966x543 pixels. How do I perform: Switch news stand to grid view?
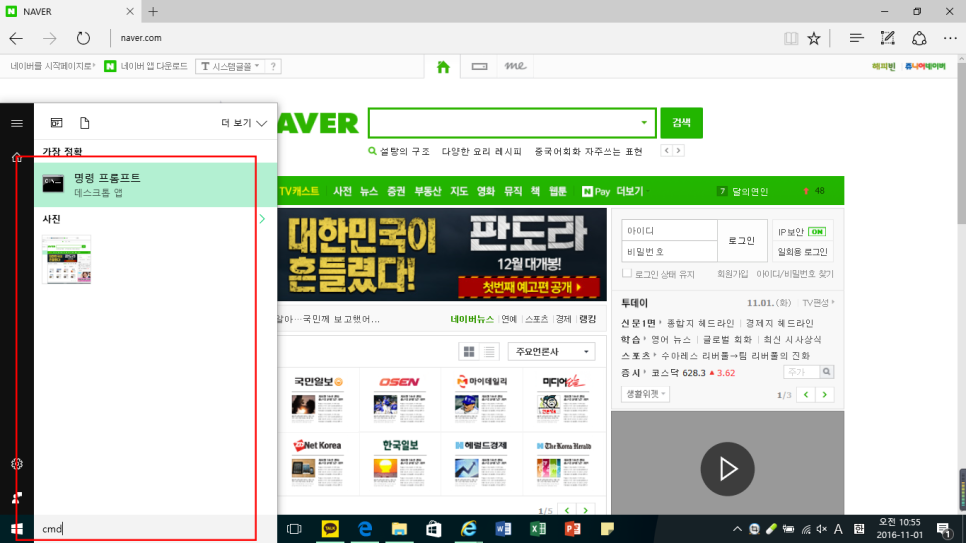tap(469, 351)
